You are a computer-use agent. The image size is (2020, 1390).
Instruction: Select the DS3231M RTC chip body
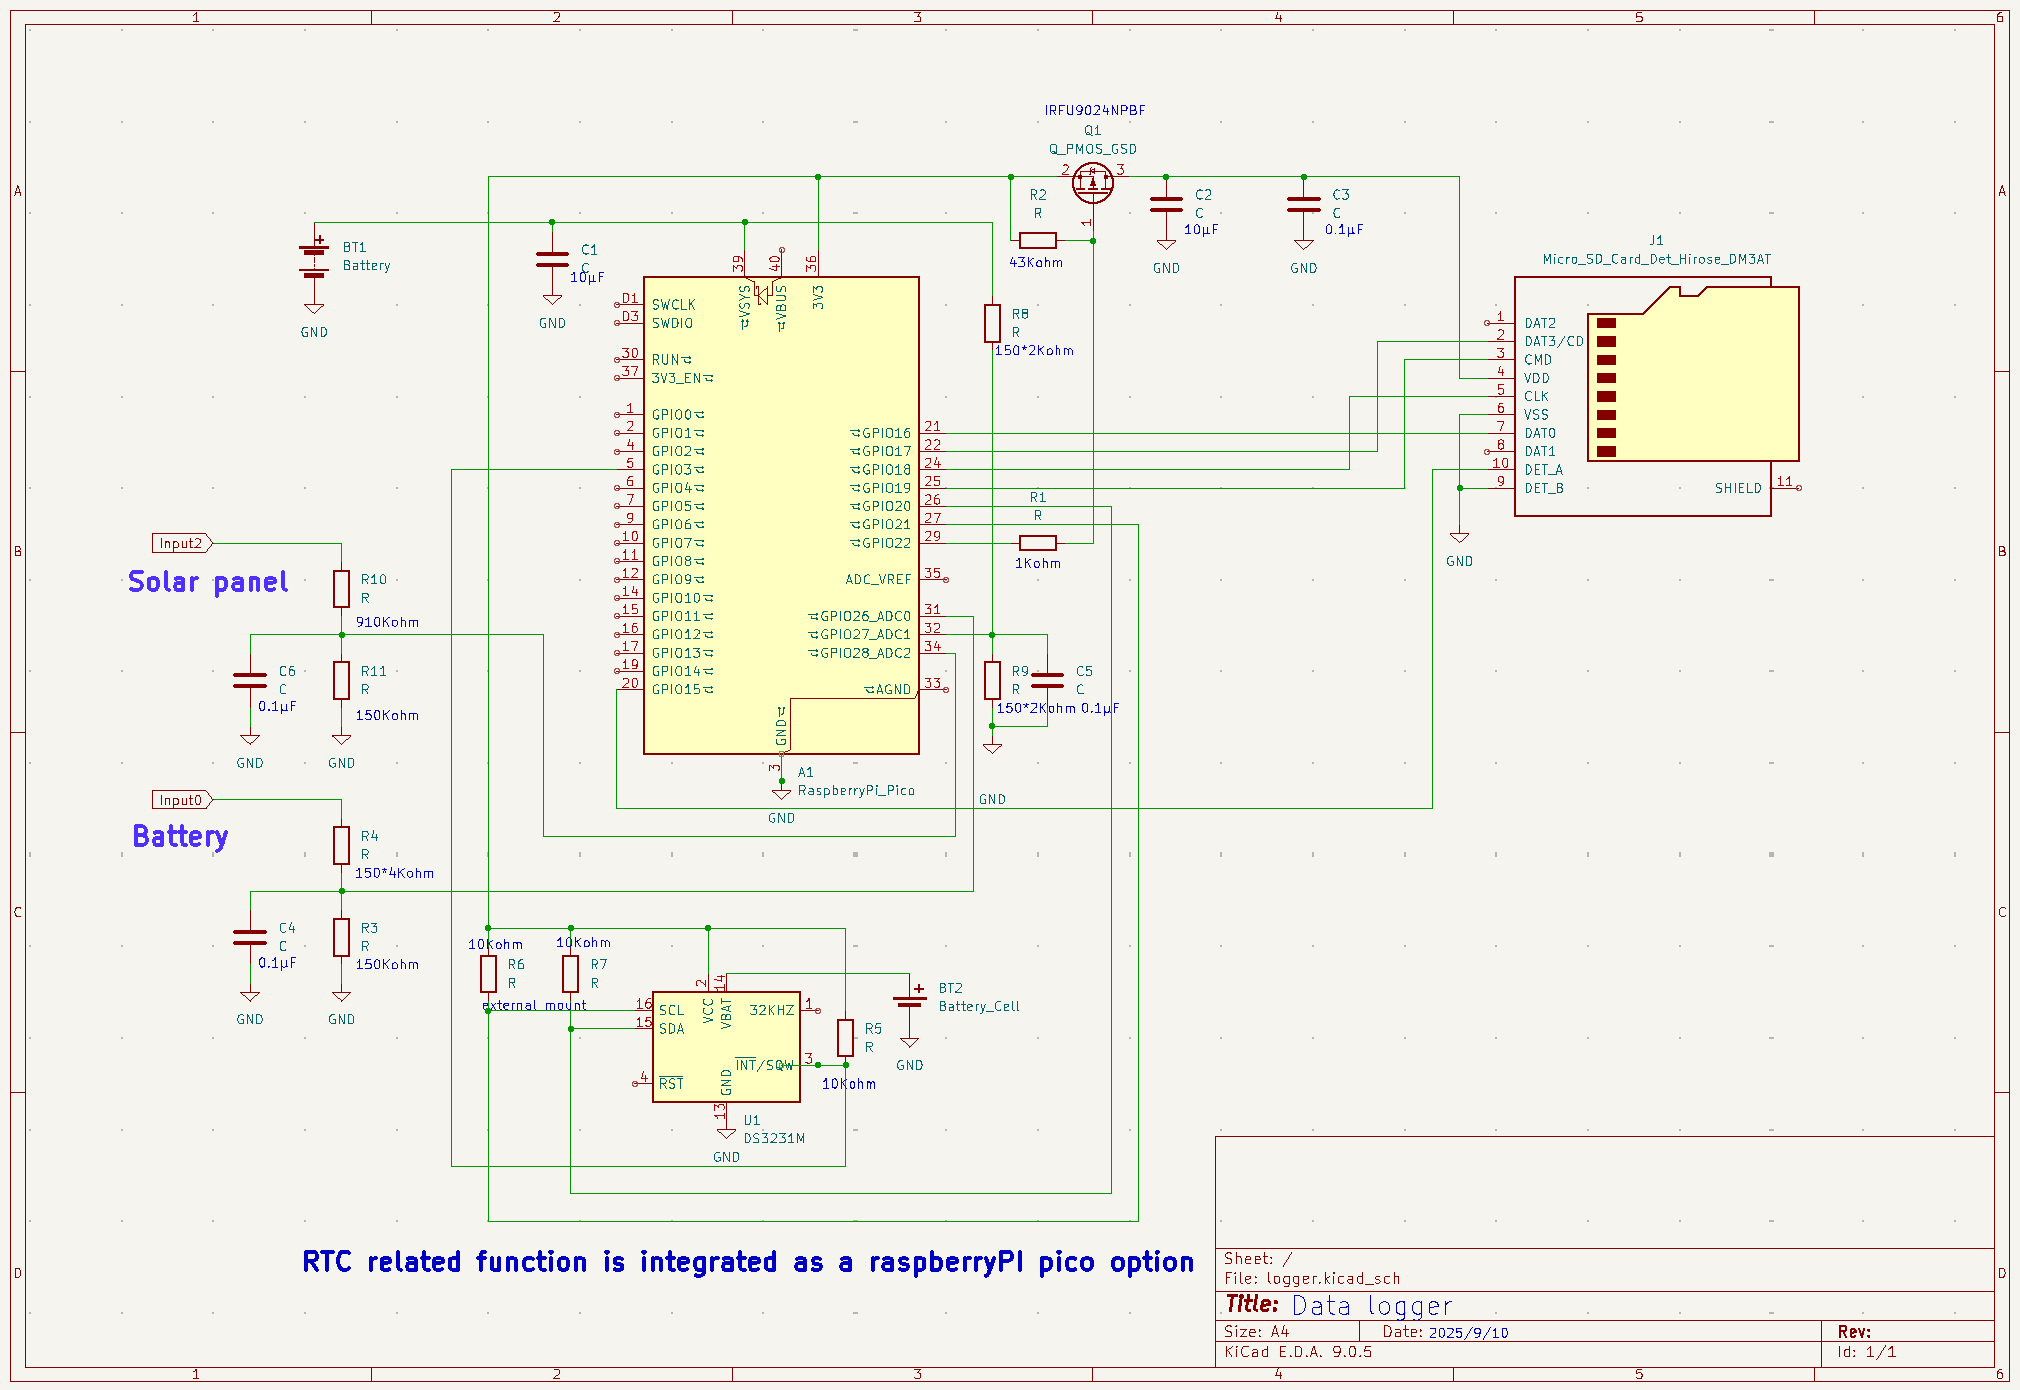click(x=726, y=1047)
